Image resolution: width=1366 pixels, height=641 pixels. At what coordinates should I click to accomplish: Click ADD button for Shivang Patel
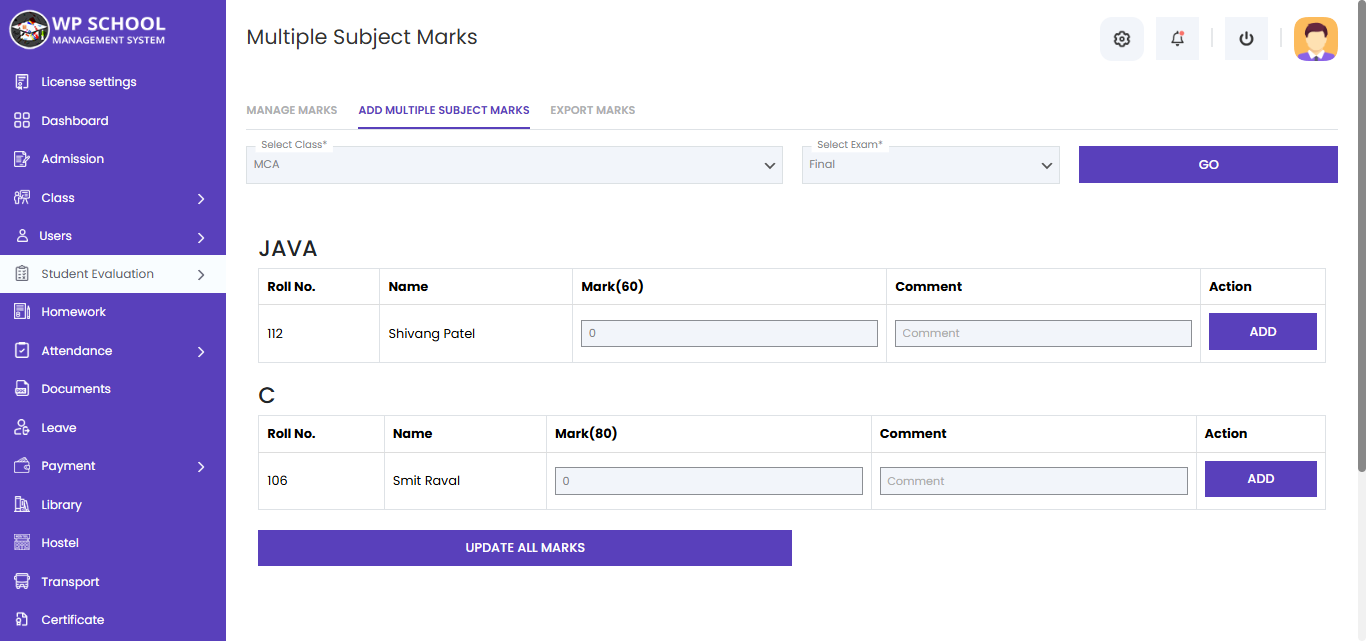point(1262,332)
